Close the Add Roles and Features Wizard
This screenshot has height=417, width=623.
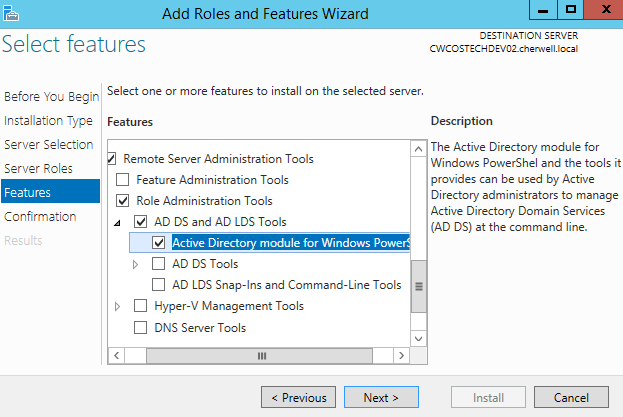click(604, 10)
